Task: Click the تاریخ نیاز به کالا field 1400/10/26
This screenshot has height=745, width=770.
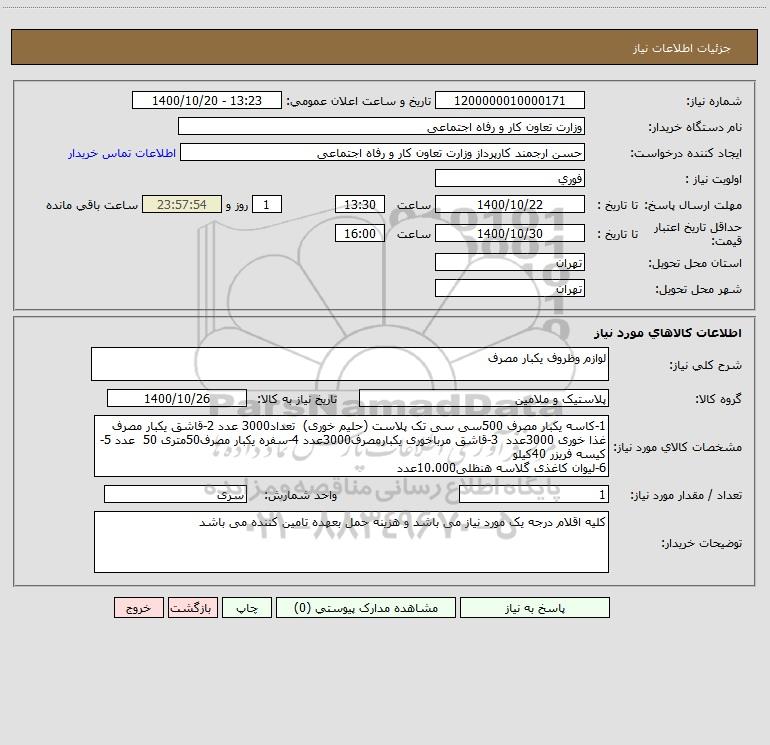Action: [177, 398]
